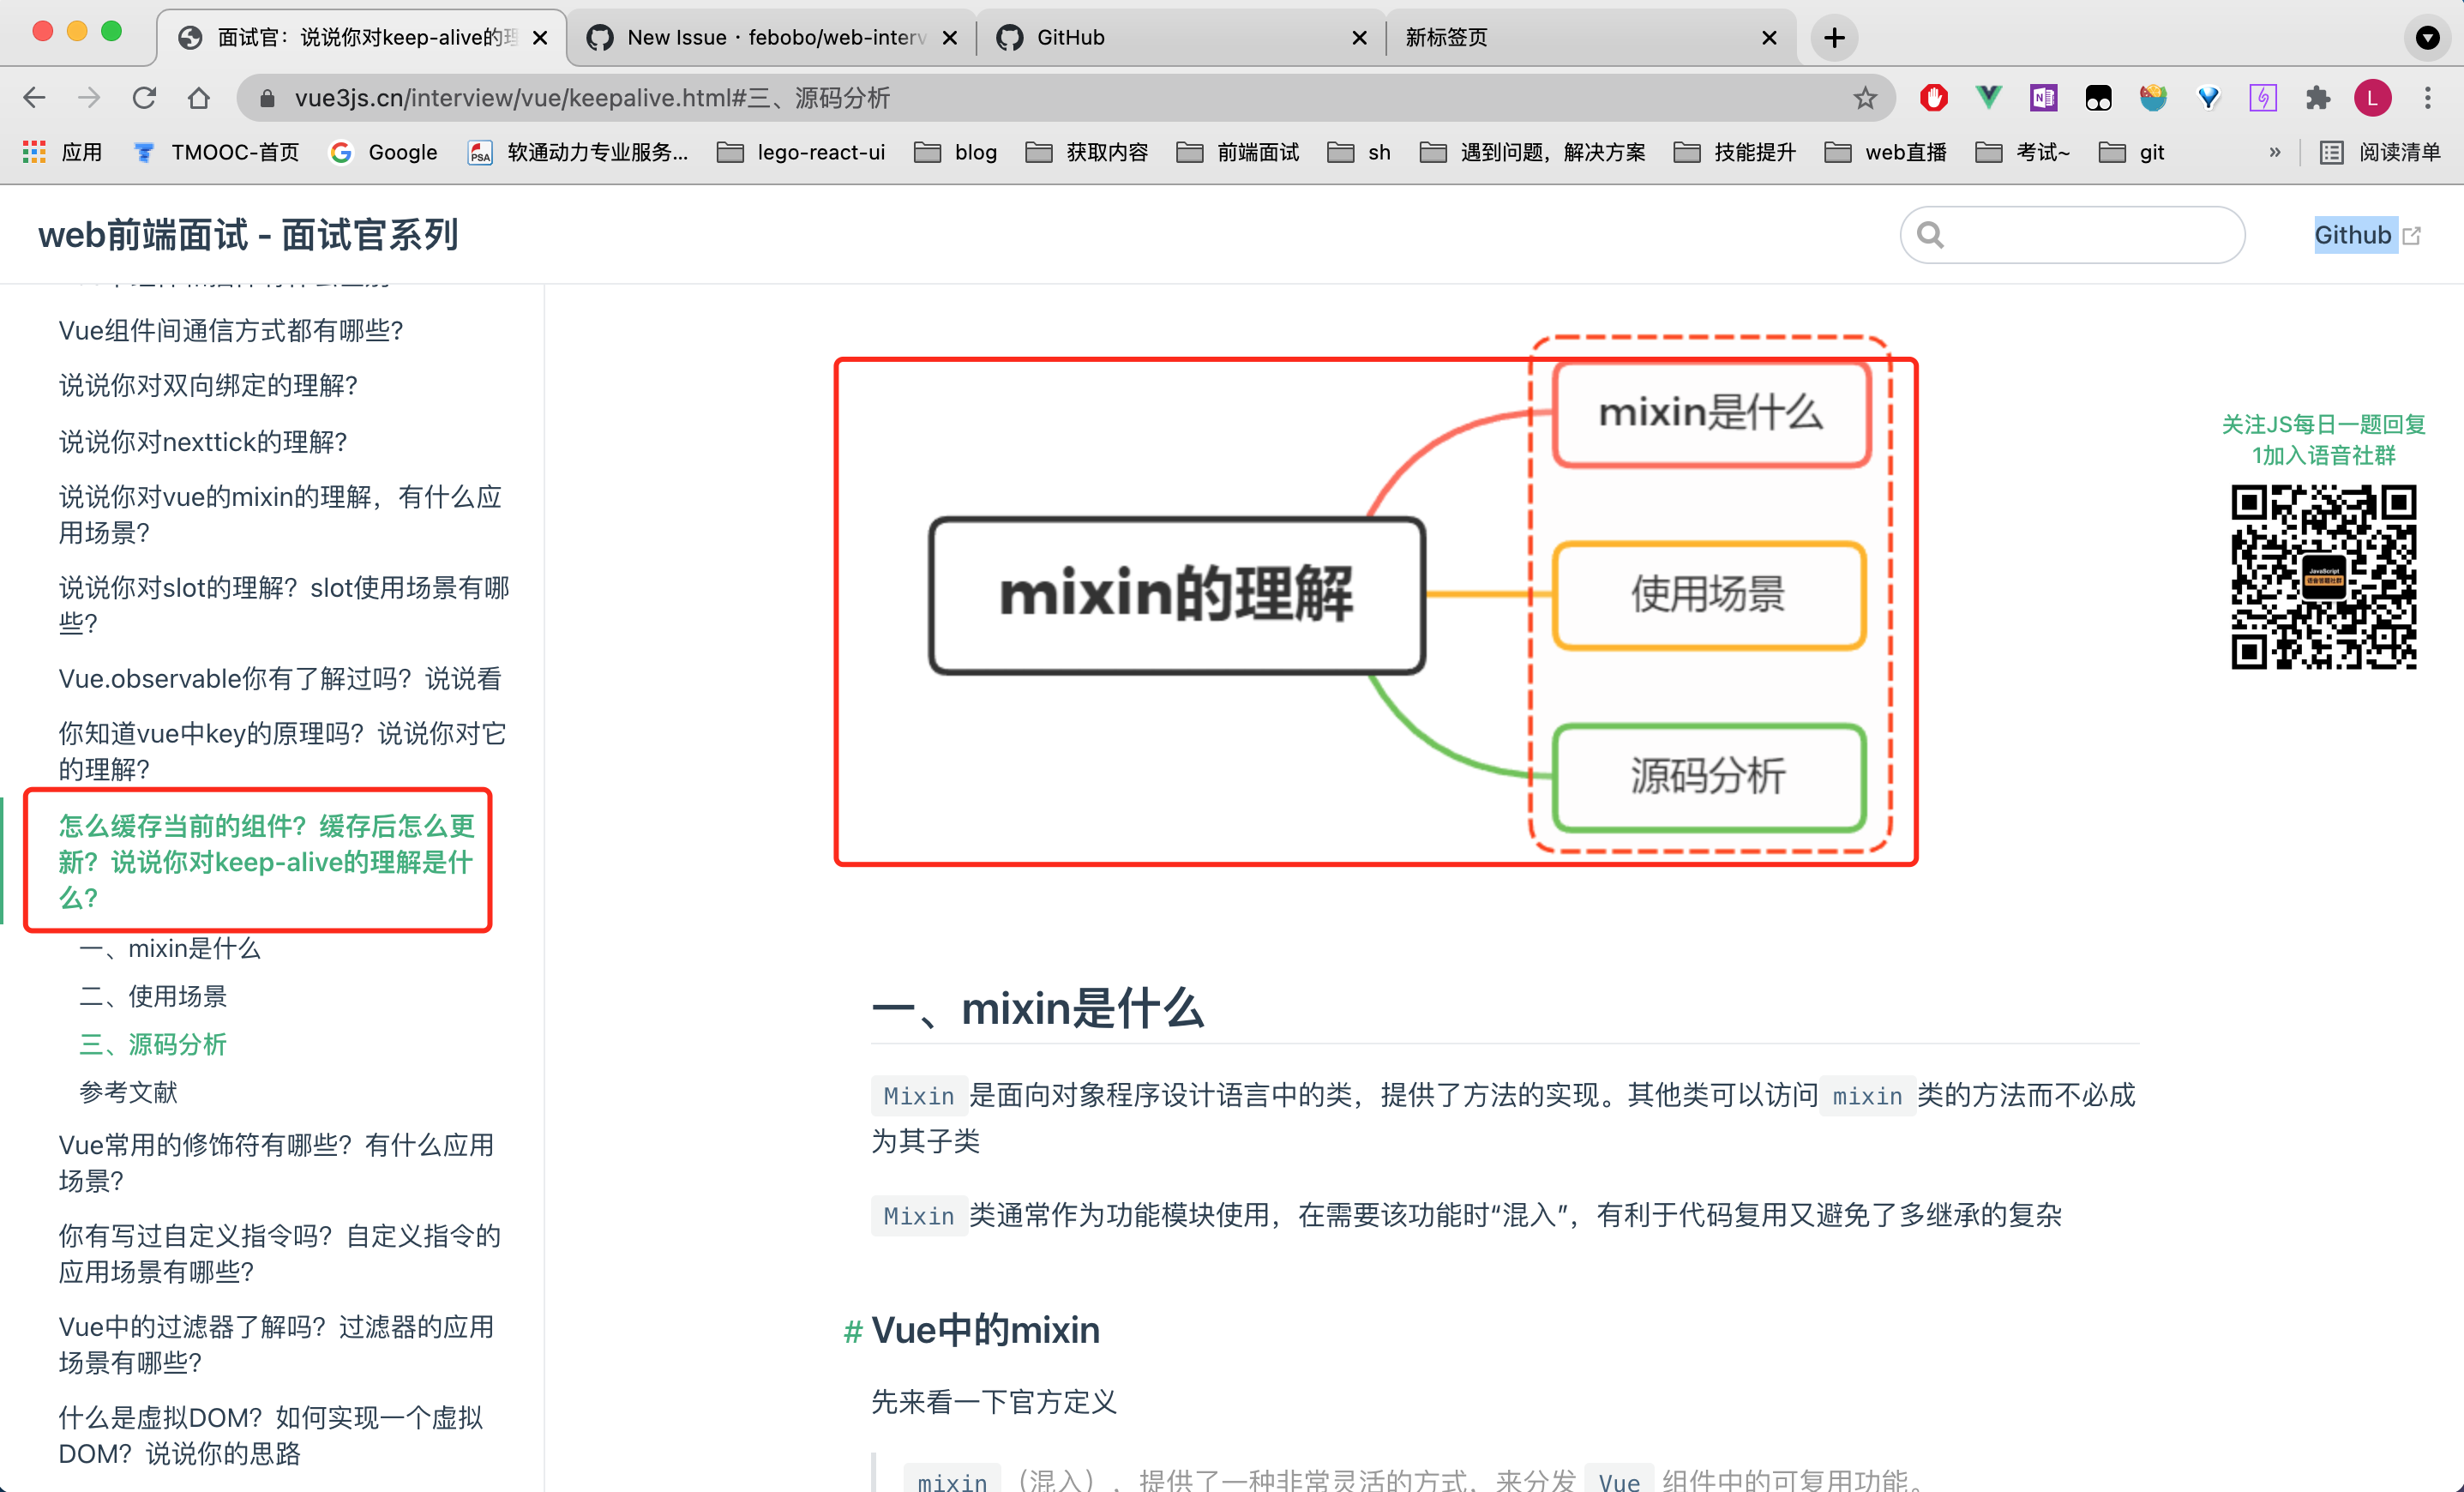This screenshot has height=1492, width=2464.
Task: Open the Chrome three-dot menu
Action: click(x=2429, y=97)
